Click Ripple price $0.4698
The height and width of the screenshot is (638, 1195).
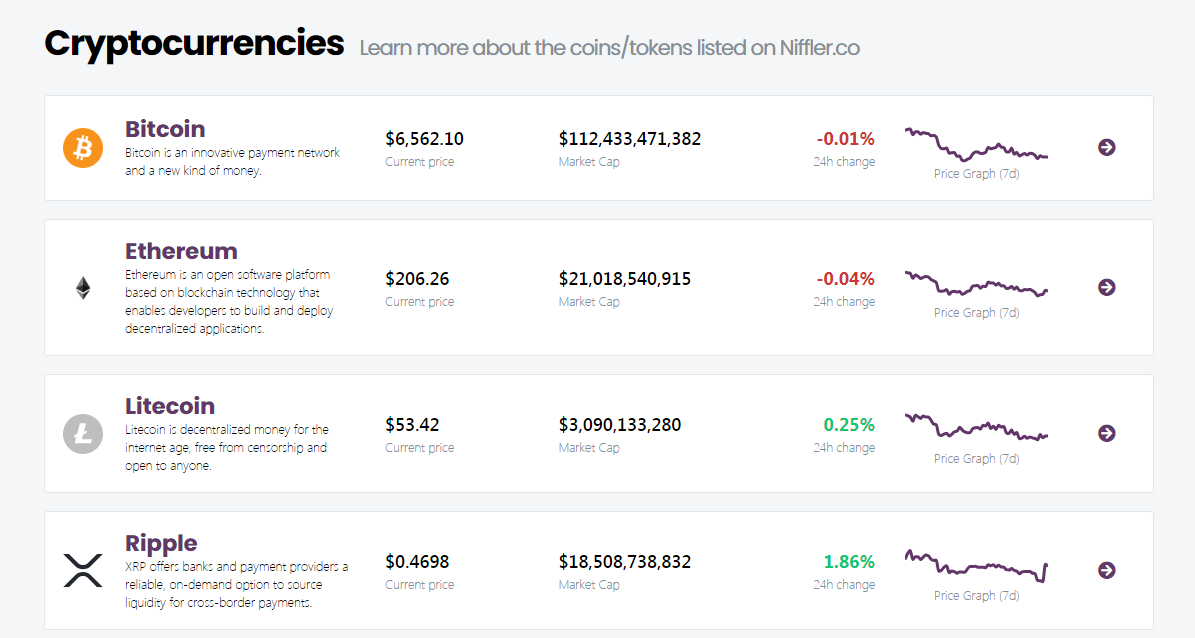point(417,562)
